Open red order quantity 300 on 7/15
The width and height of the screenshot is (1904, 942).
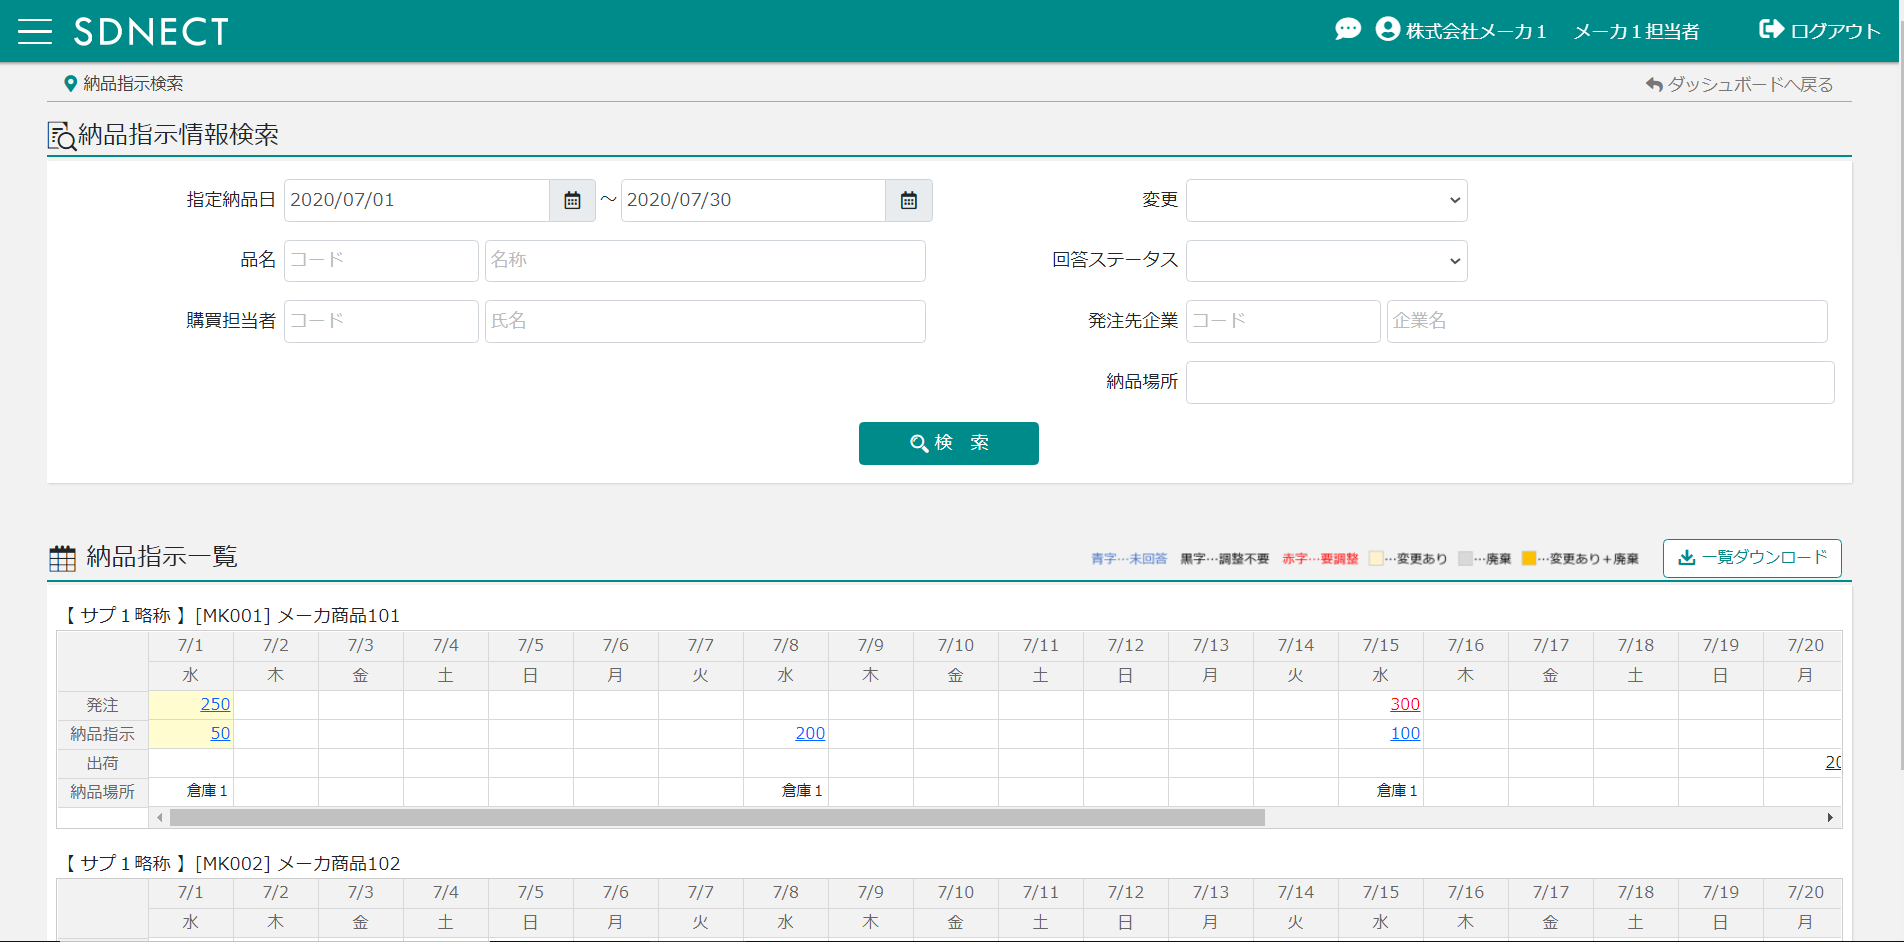1405,704
